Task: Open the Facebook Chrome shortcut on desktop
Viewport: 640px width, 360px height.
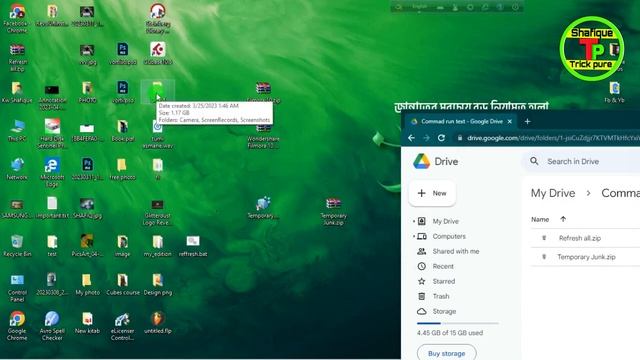Action: [17, 18]
